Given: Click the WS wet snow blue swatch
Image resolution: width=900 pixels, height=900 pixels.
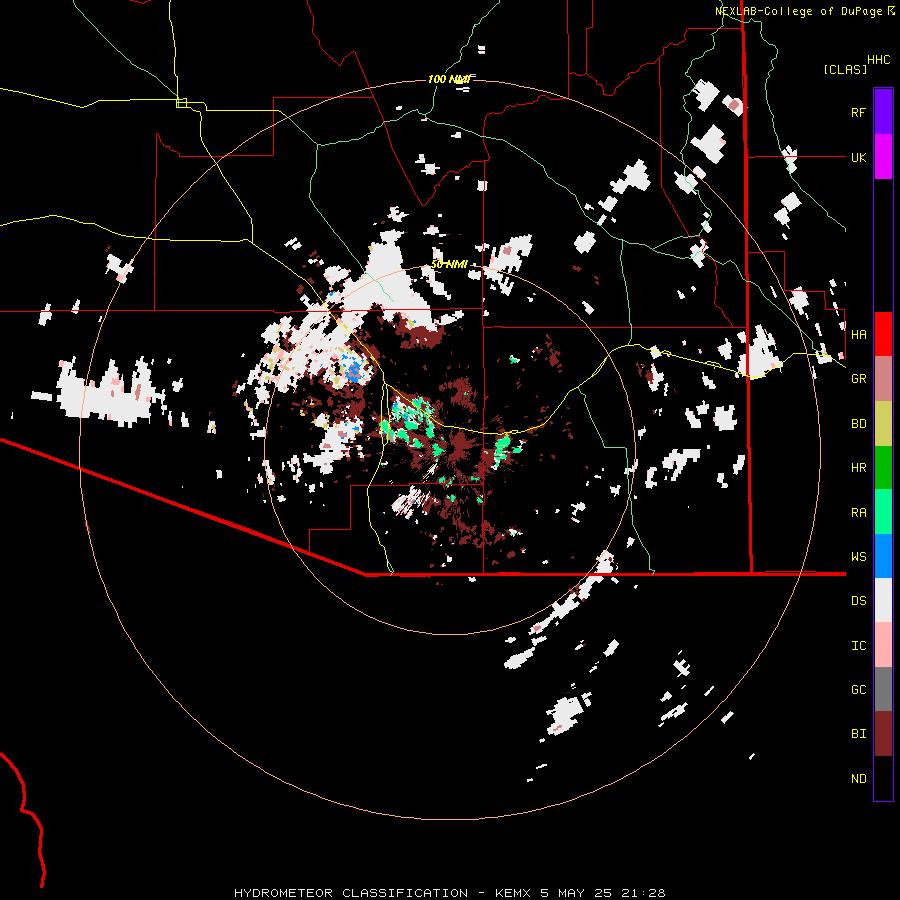Looking at the screenshot, I should point(883,556).
